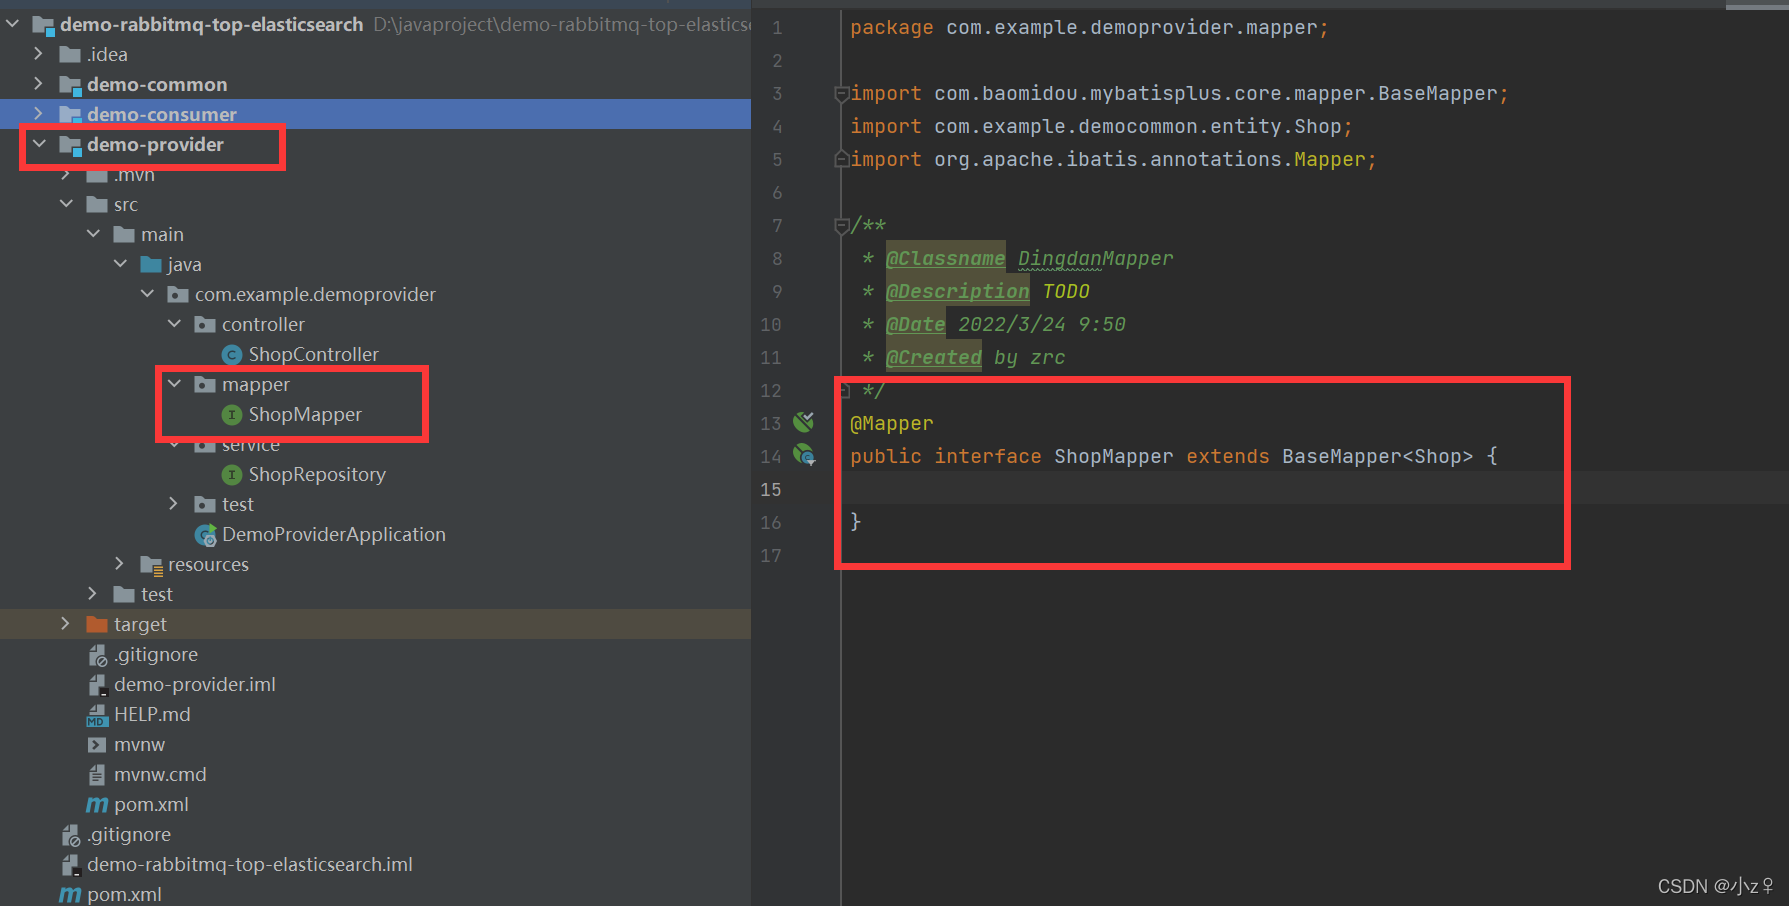Place the cursor on the closing brace line 16
The height and width of the screenshot is (906, 1789).
tap(855, 522)
